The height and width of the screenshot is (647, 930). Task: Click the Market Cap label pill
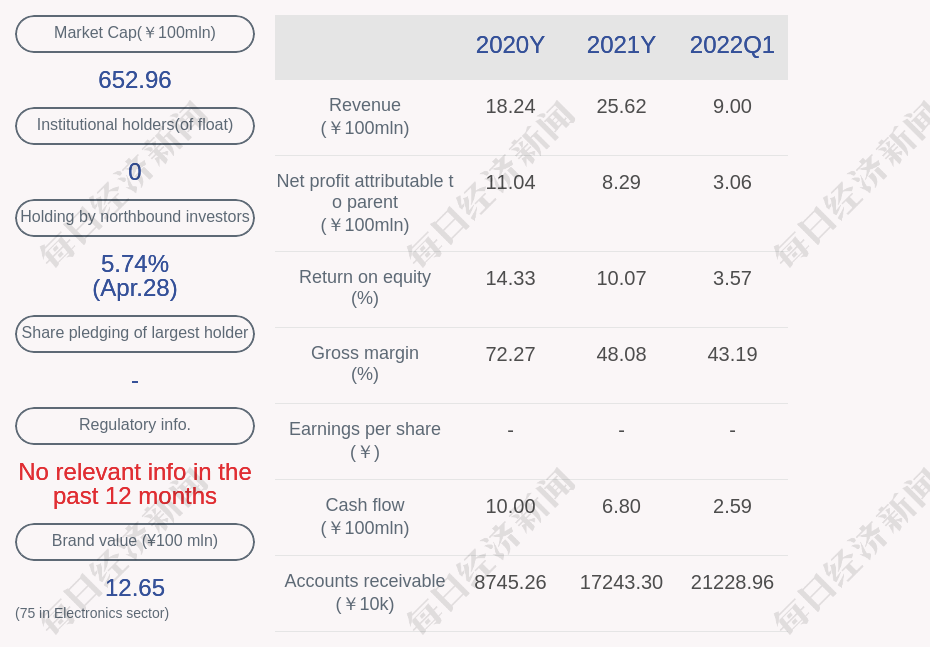pos(134,33)
